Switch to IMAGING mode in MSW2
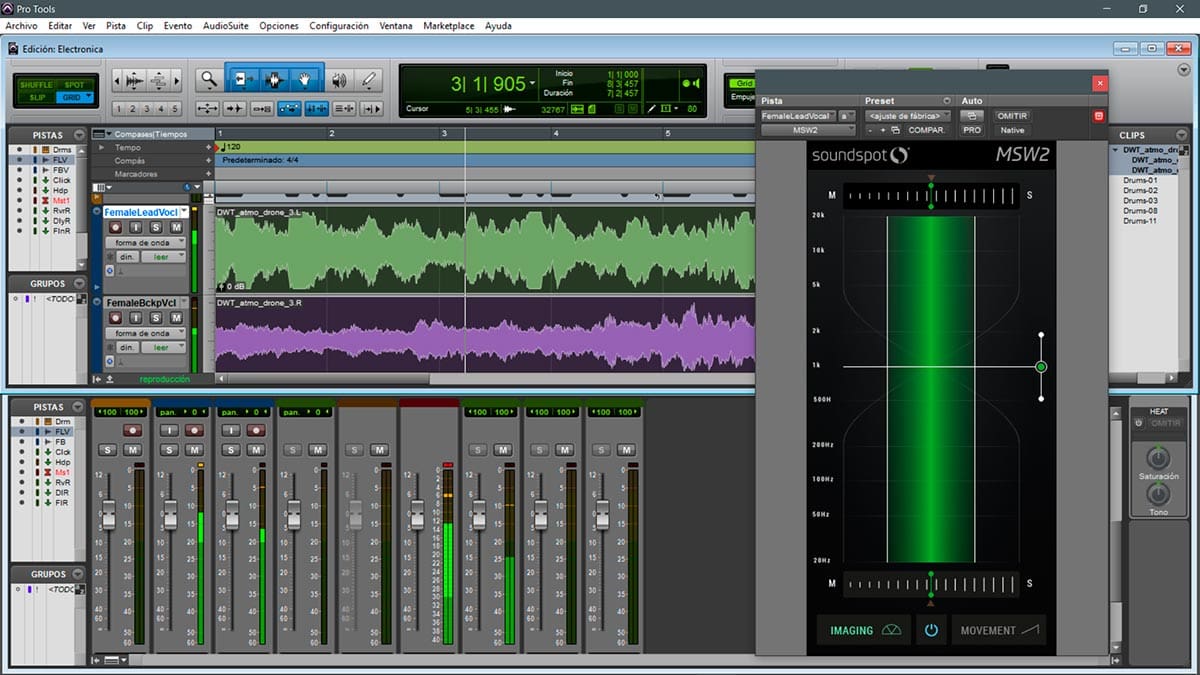This screenshot has width=1200, height=675. [862, 630]
